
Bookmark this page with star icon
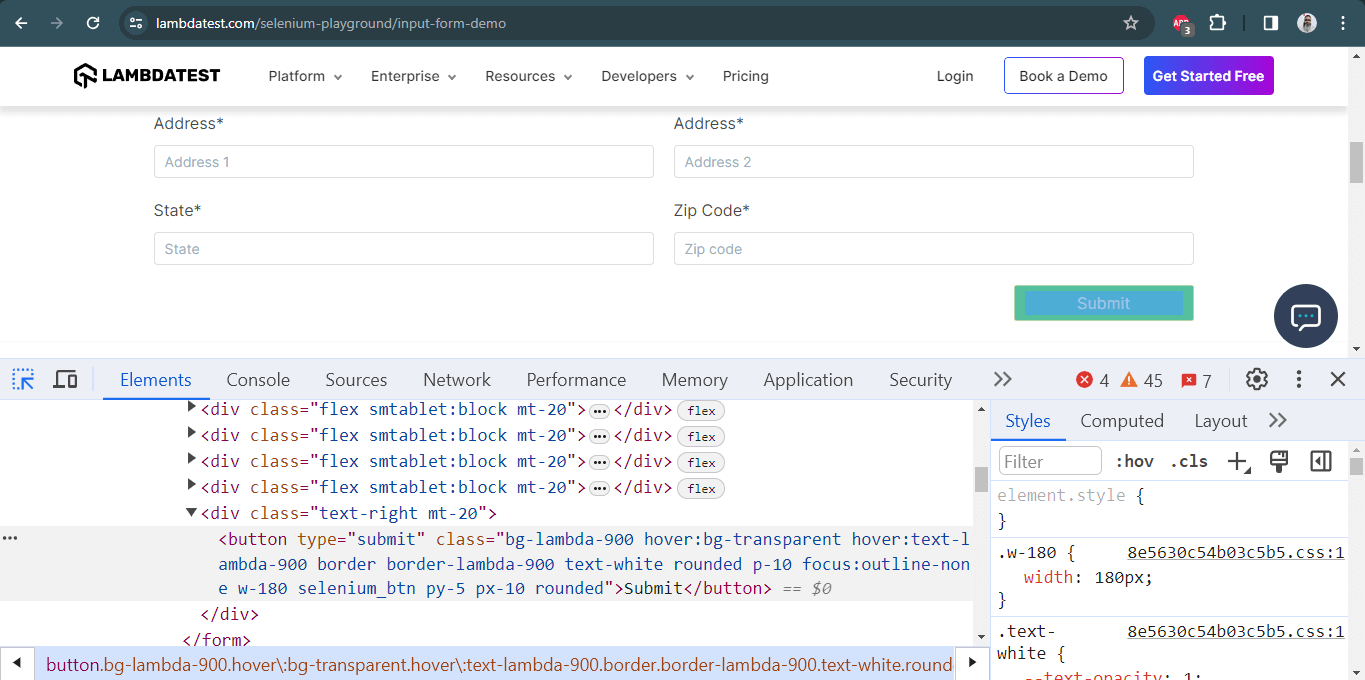click(1131, 23)
